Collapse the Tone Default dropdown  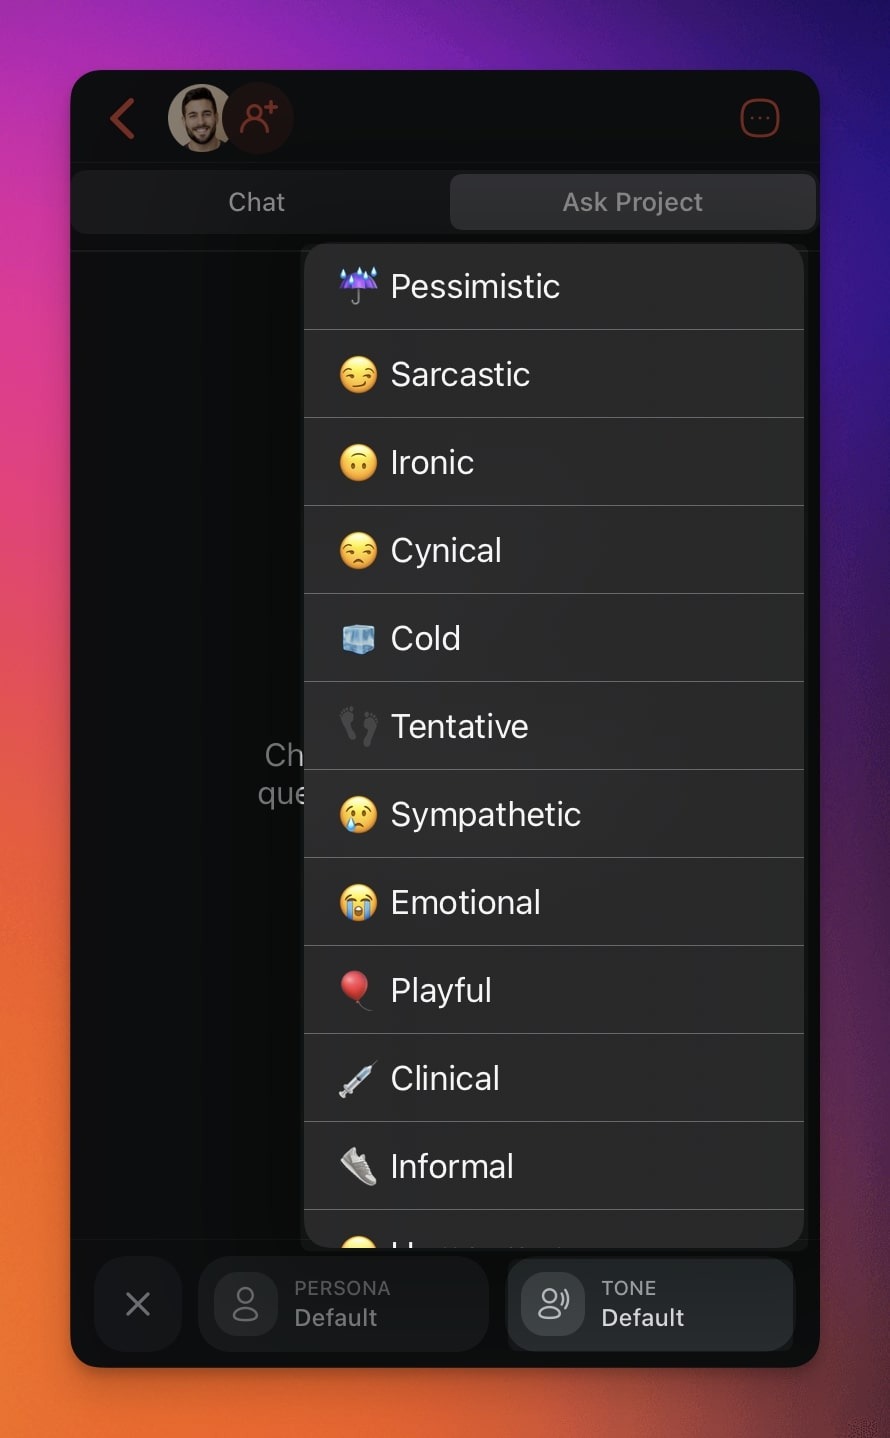[650, 1304]
